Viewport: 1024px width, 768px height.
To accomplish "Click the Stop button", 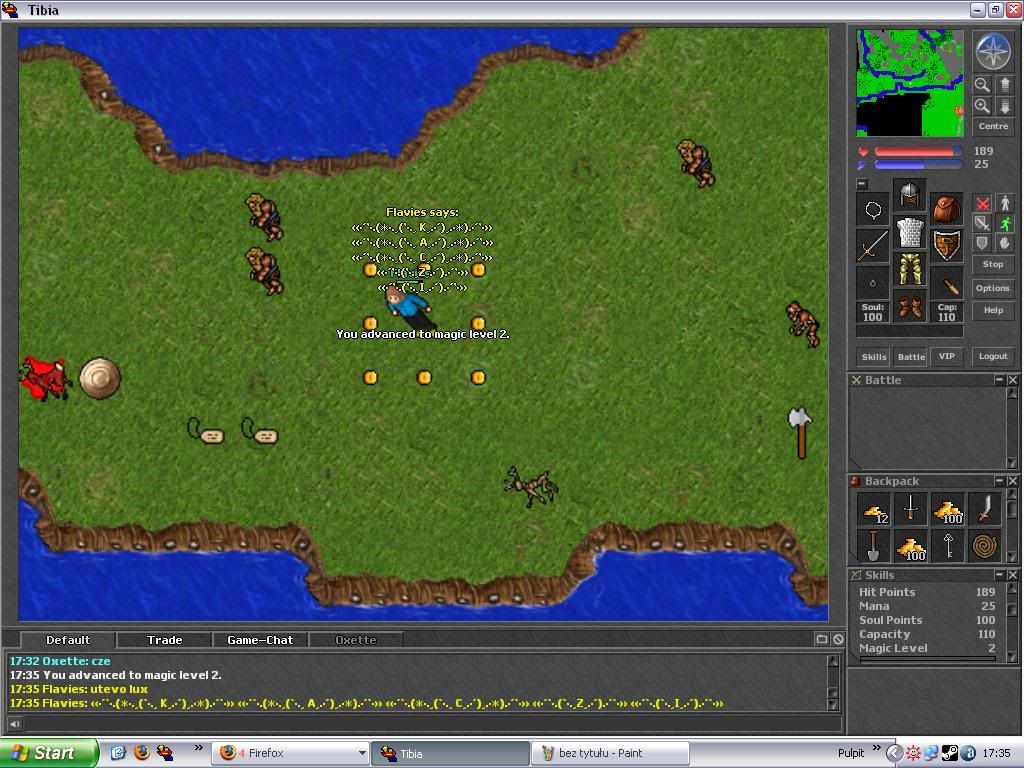I will point(993,264).
